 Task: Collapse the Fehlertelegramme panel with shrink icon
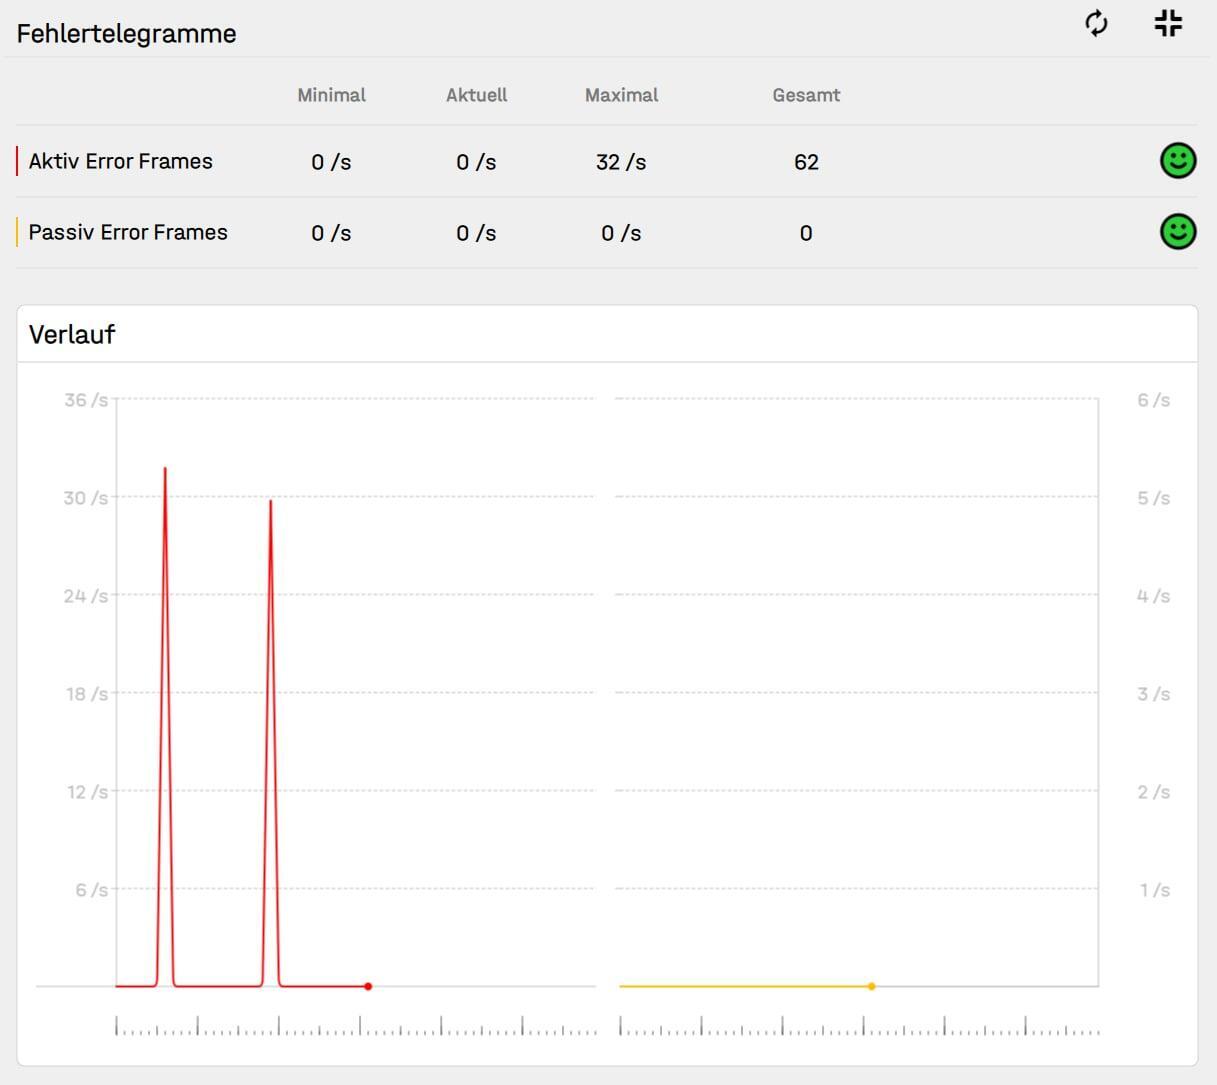pos(1167,24)
